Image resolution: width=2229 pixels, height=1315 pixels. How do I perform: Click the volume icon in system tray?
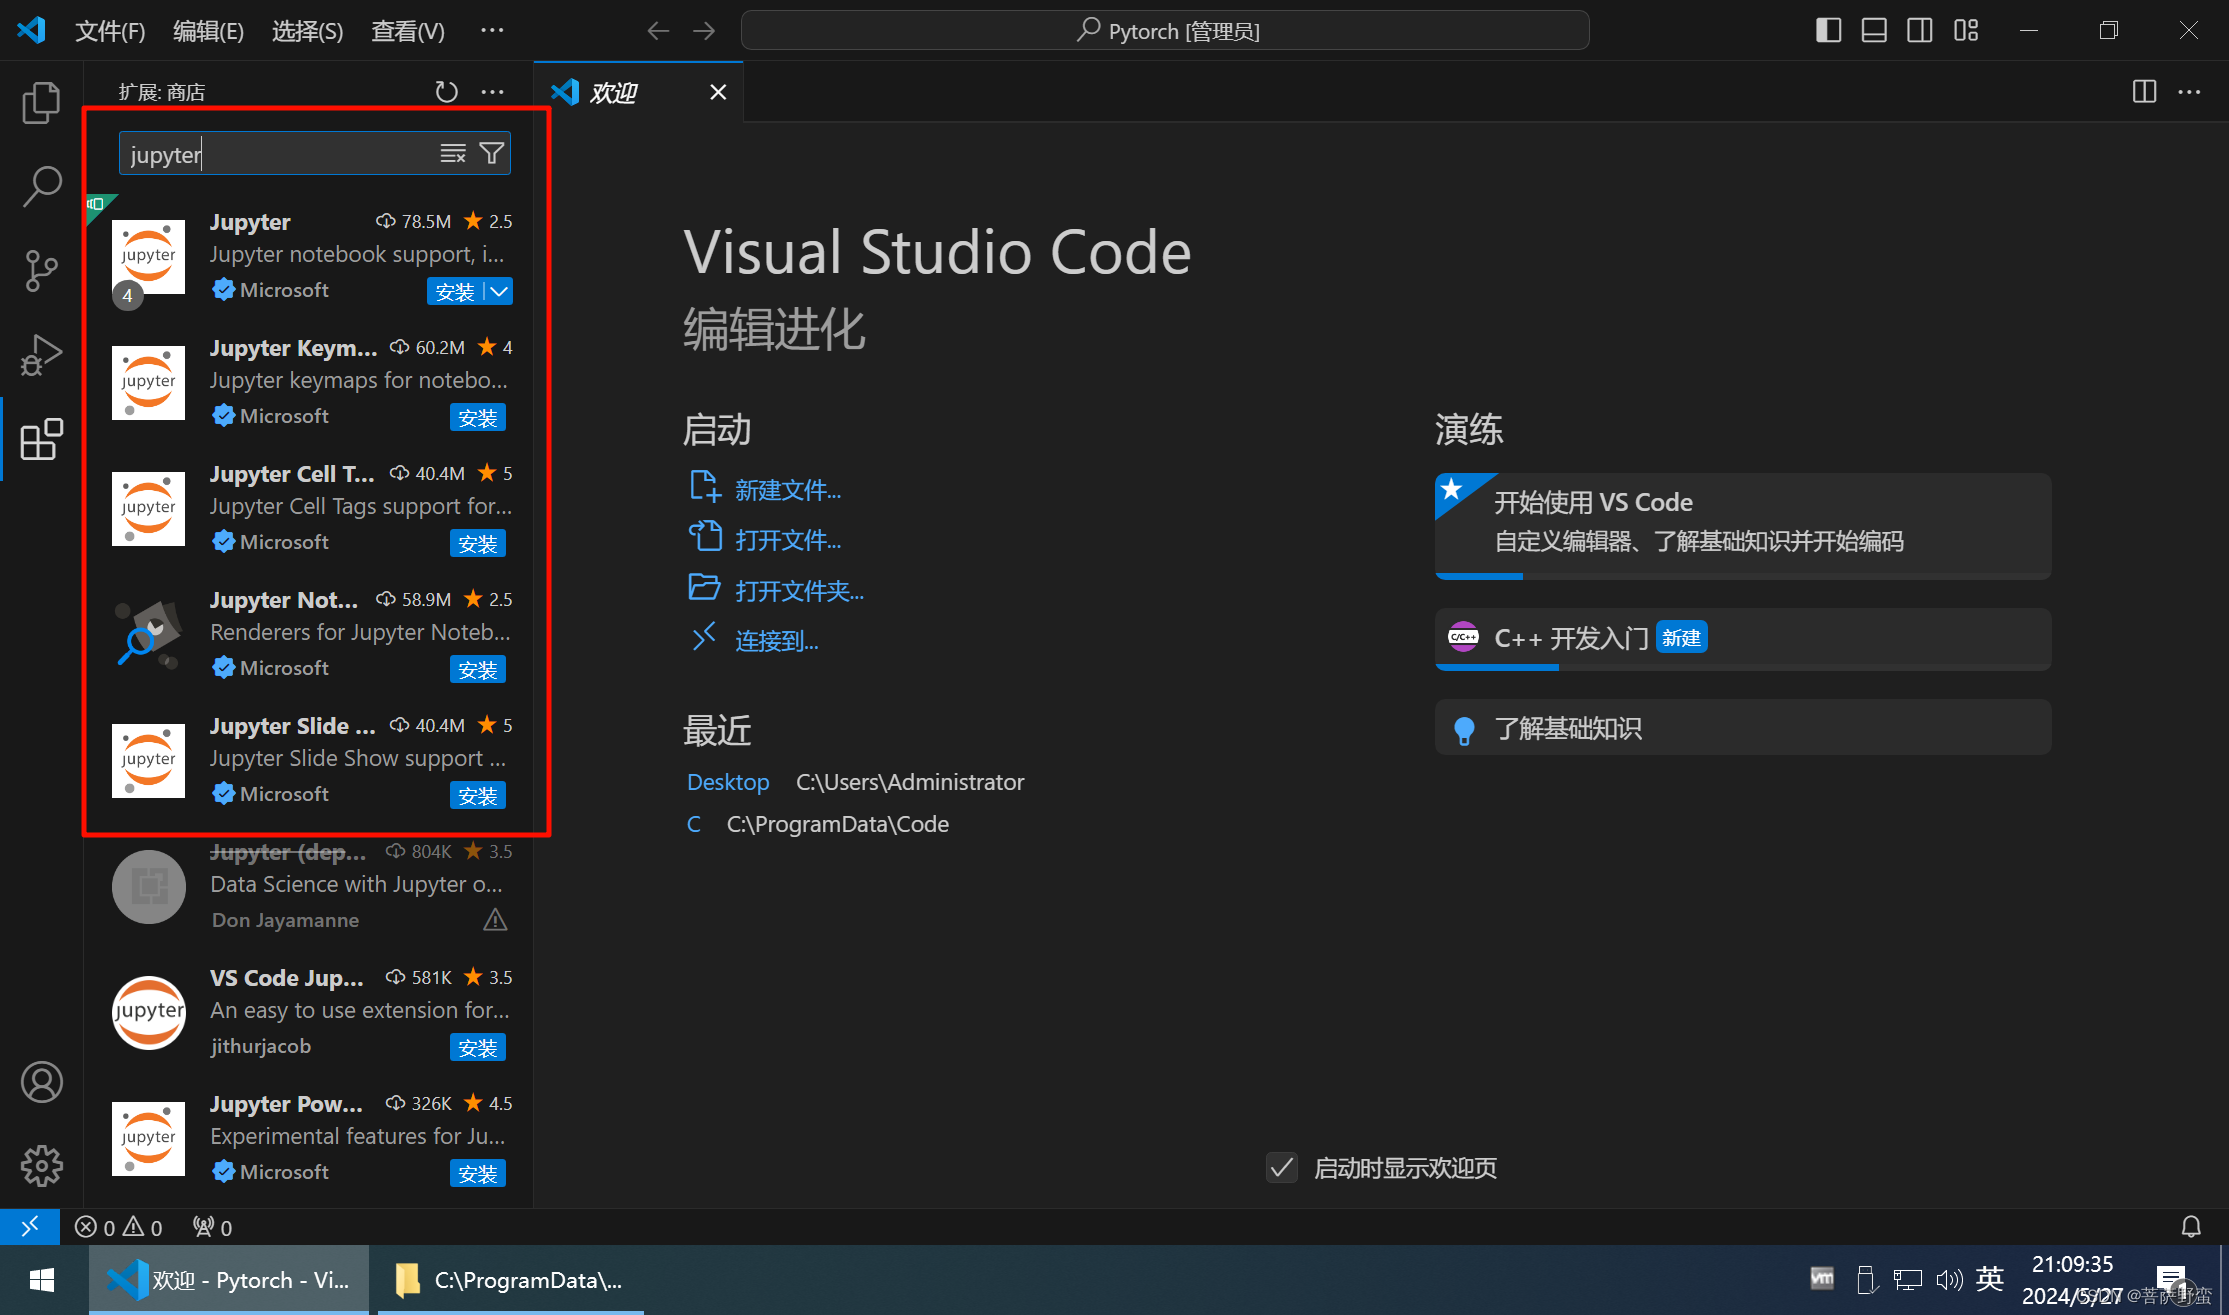point(1949,1280)
